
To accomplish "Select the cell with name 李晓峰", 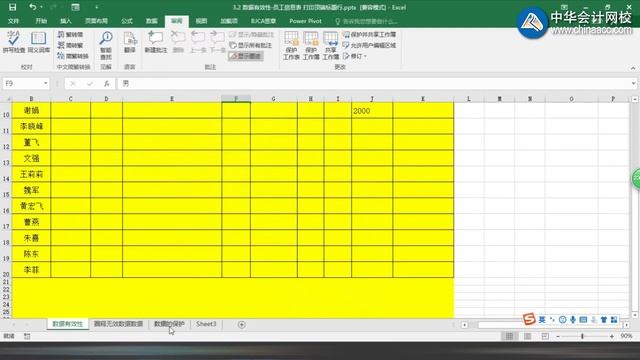I will 31,127.
